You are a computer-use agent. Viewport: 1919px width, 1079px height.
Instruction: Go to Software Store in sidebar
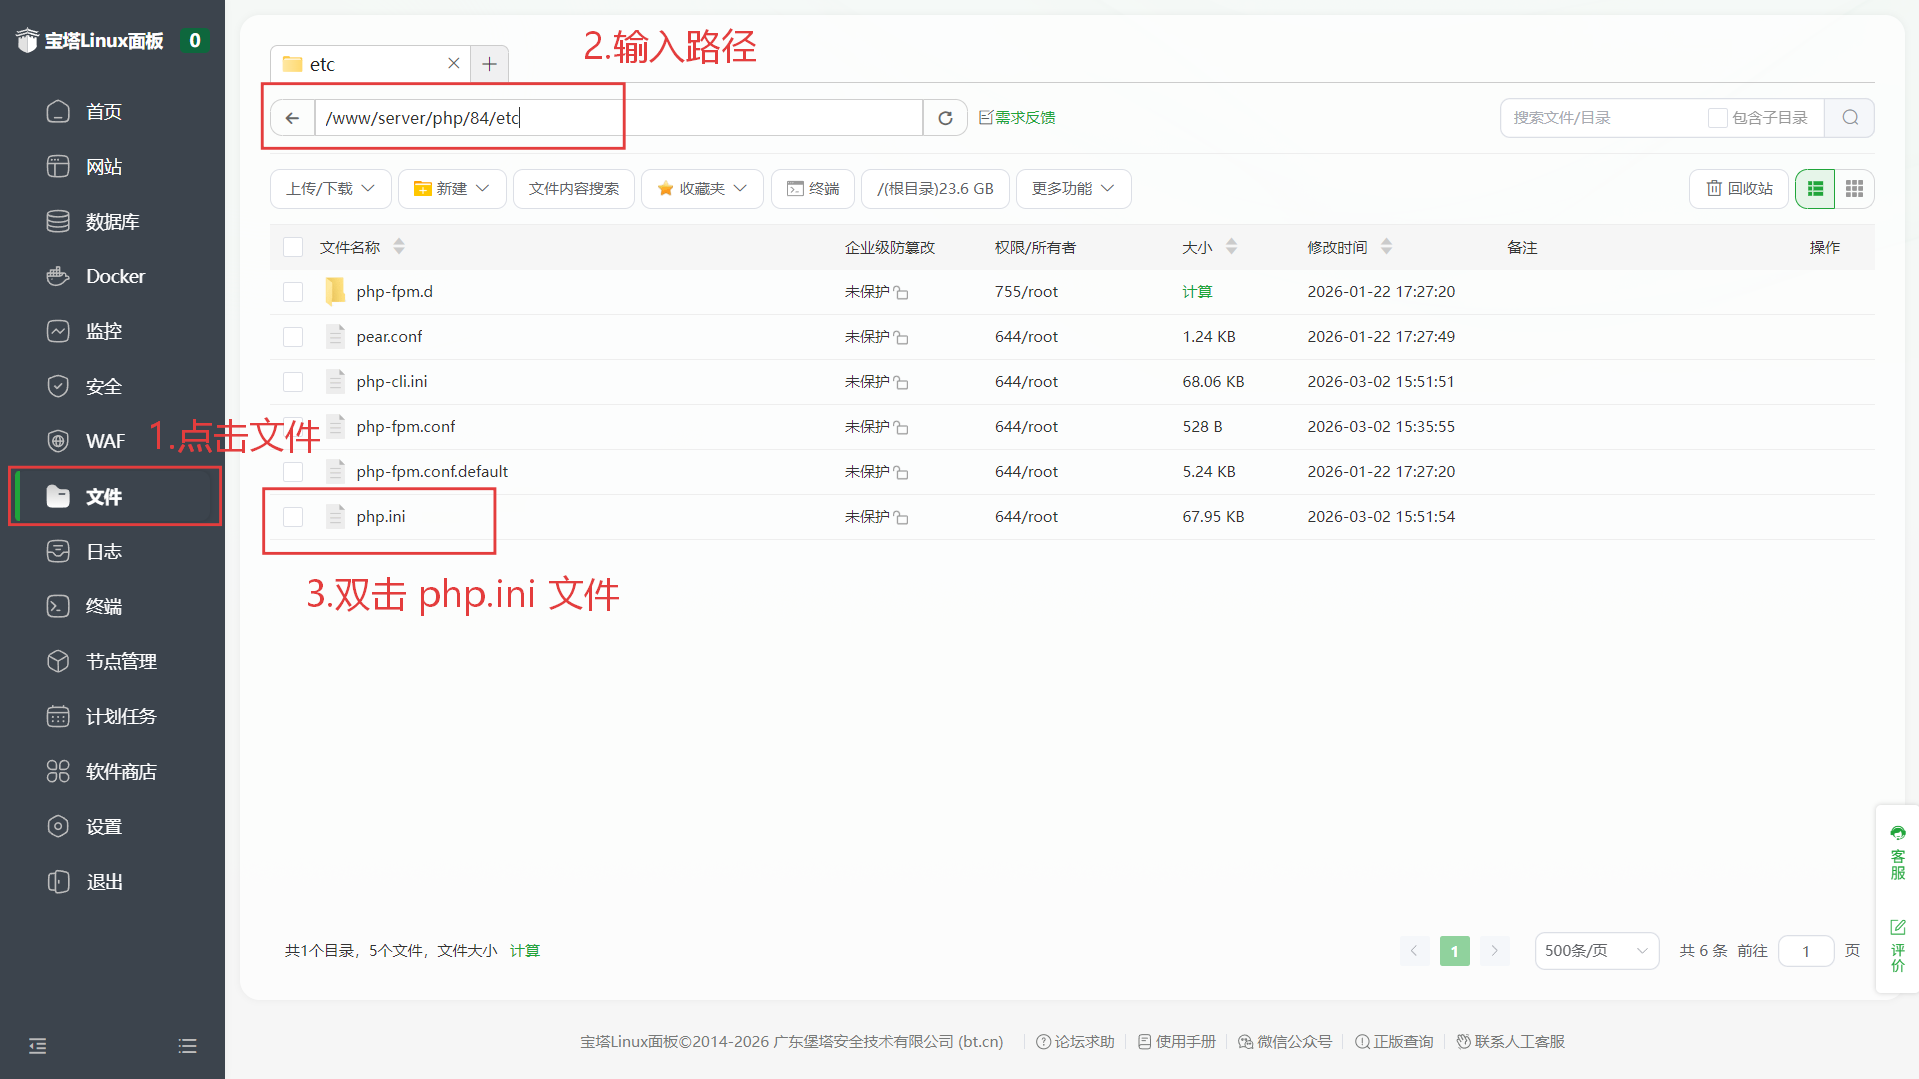tap(120, 772)
